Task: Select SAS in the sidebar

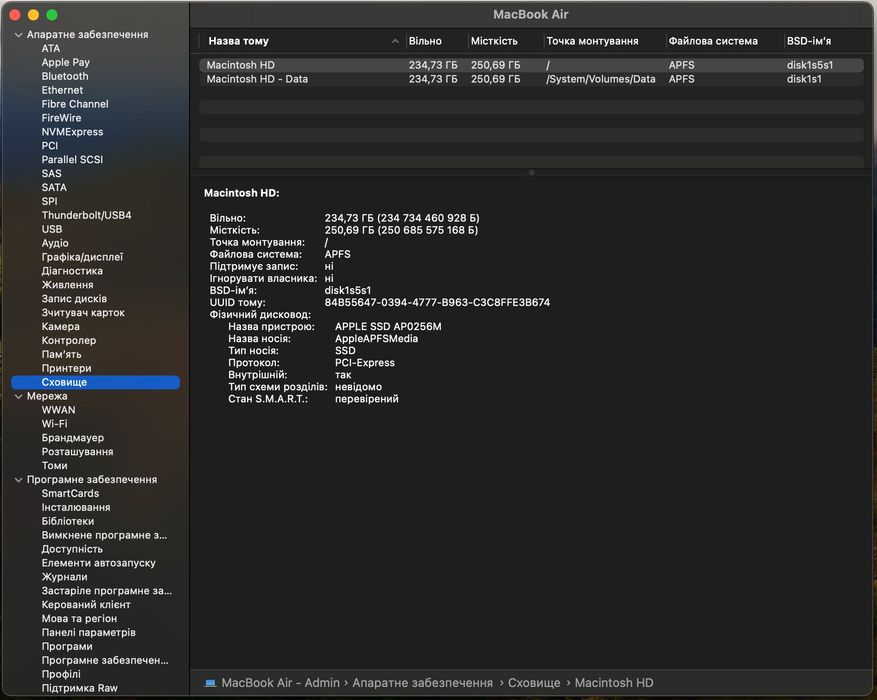Action: pos(51,173)
